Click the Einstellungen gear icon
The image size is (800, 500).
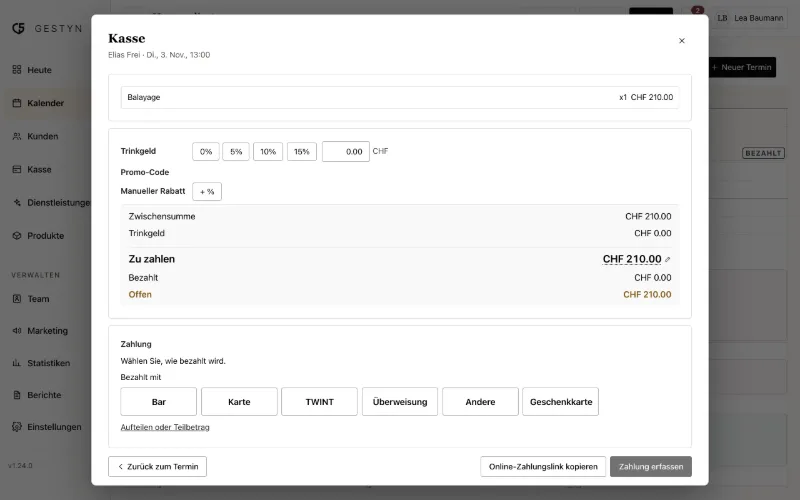tap(17, 427)
